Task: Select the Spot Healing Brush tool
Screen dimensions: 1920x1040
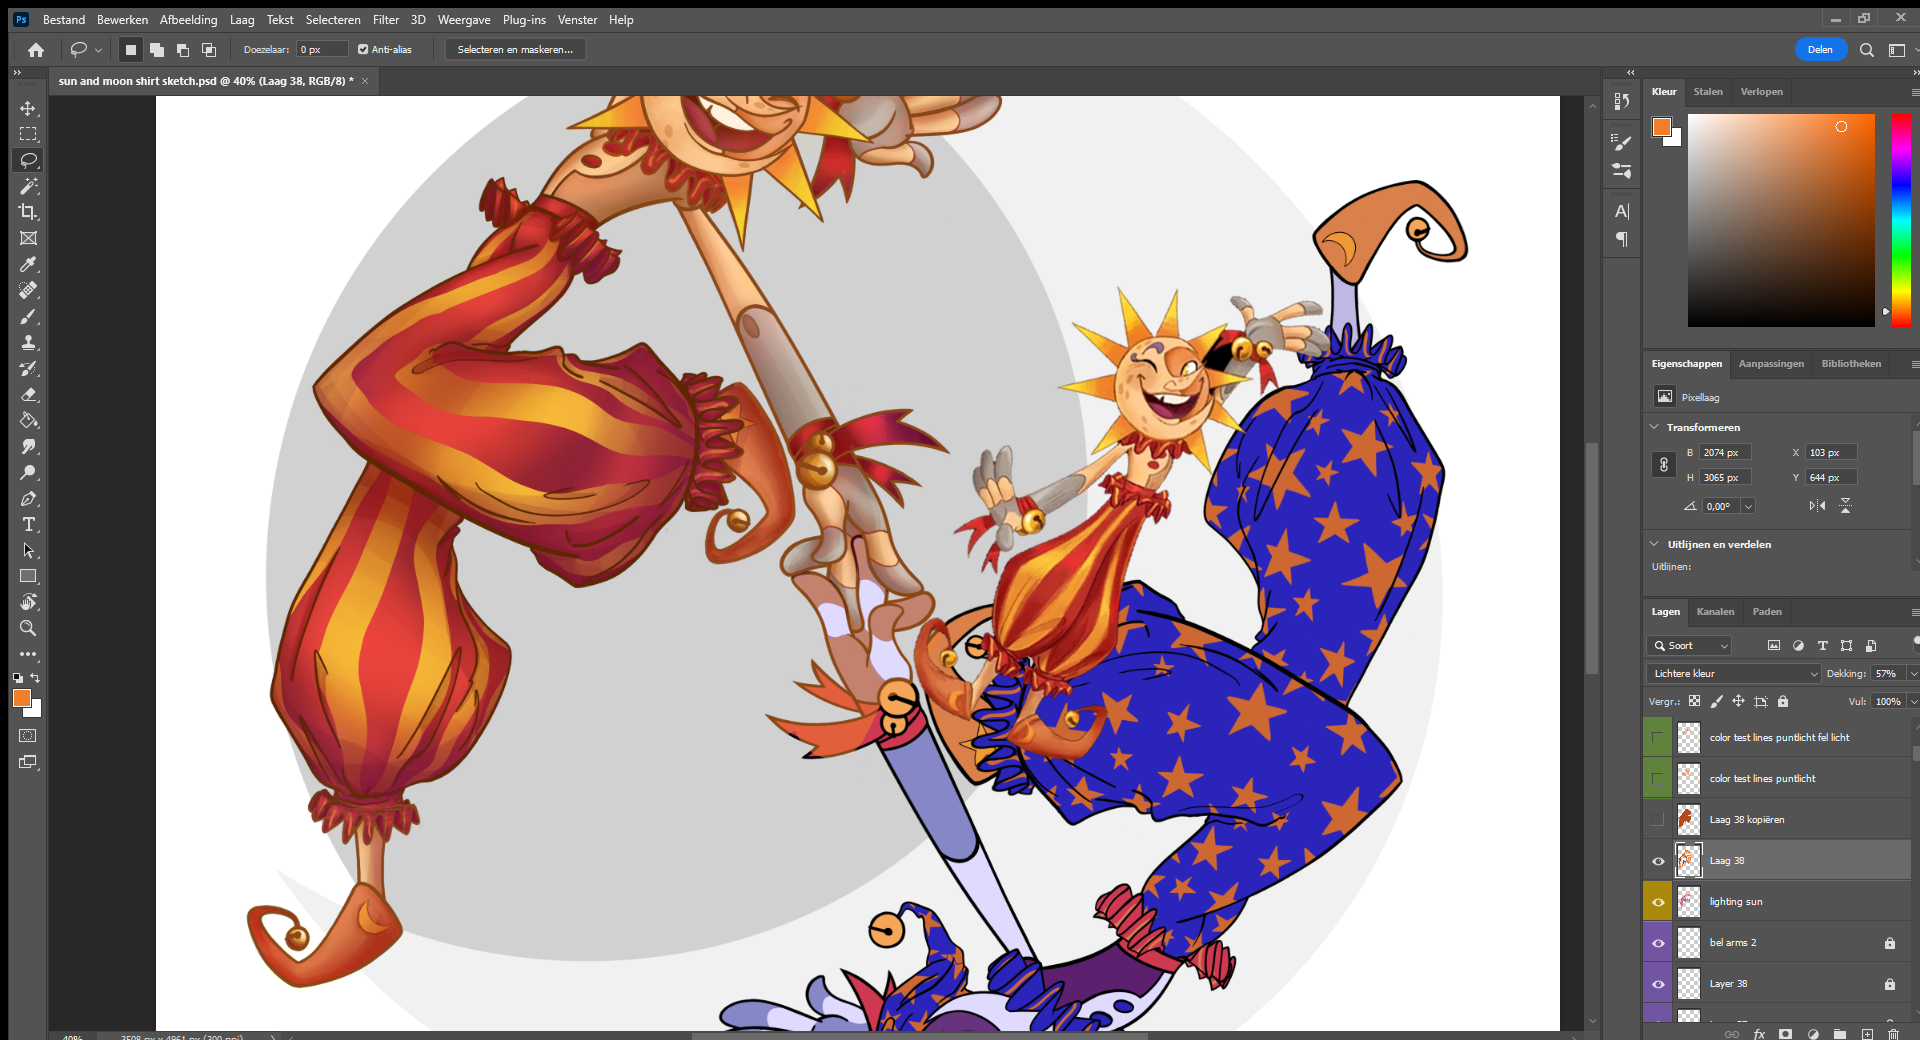Action: 28,290
